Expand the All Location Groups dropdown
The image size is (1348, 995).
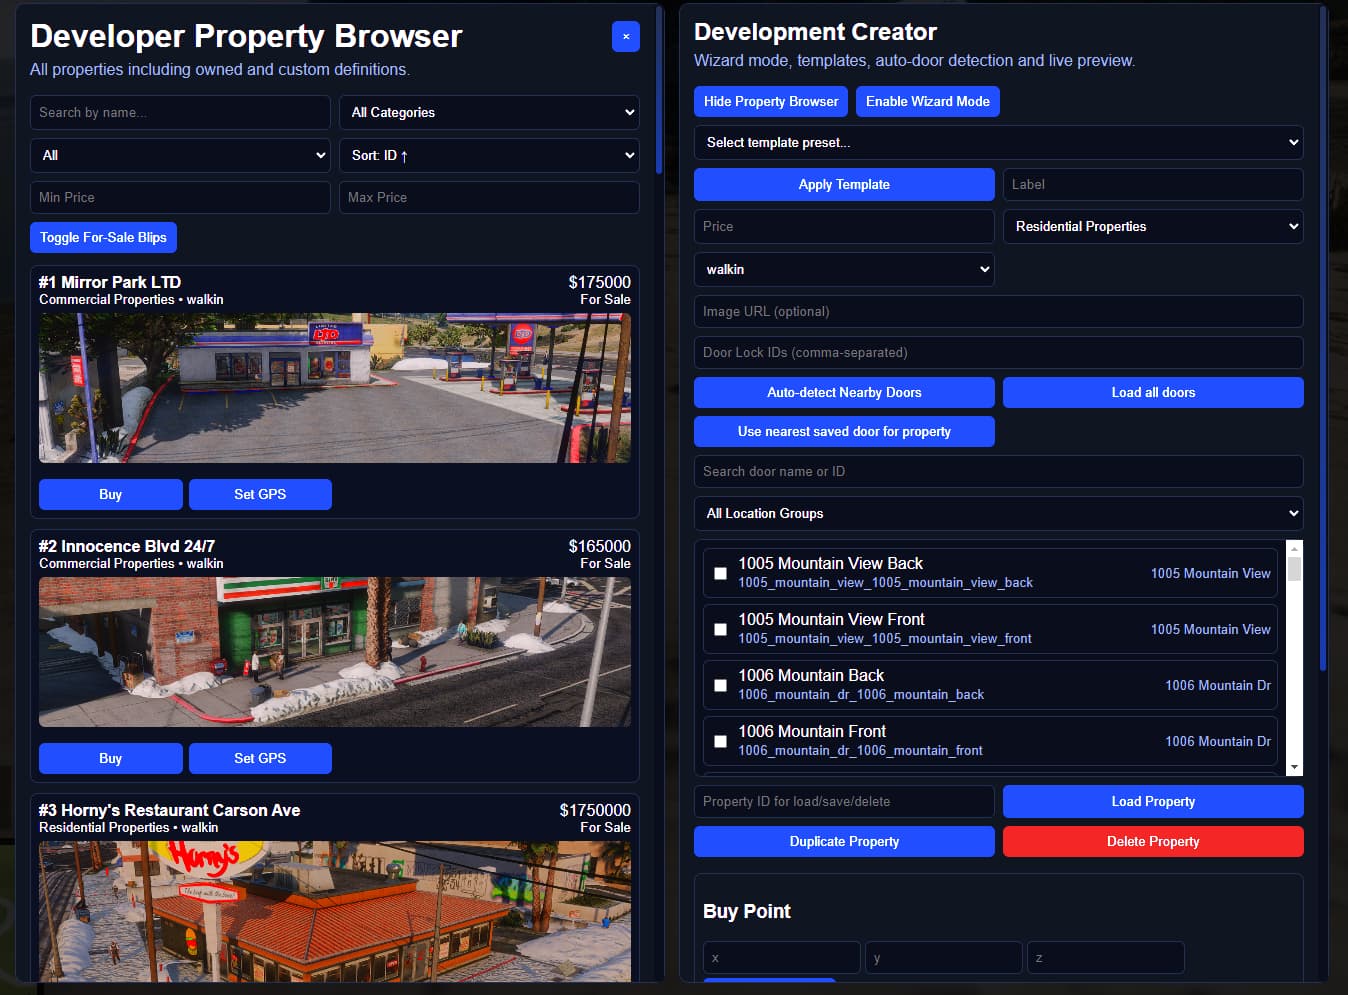click(x=998, y=513)
